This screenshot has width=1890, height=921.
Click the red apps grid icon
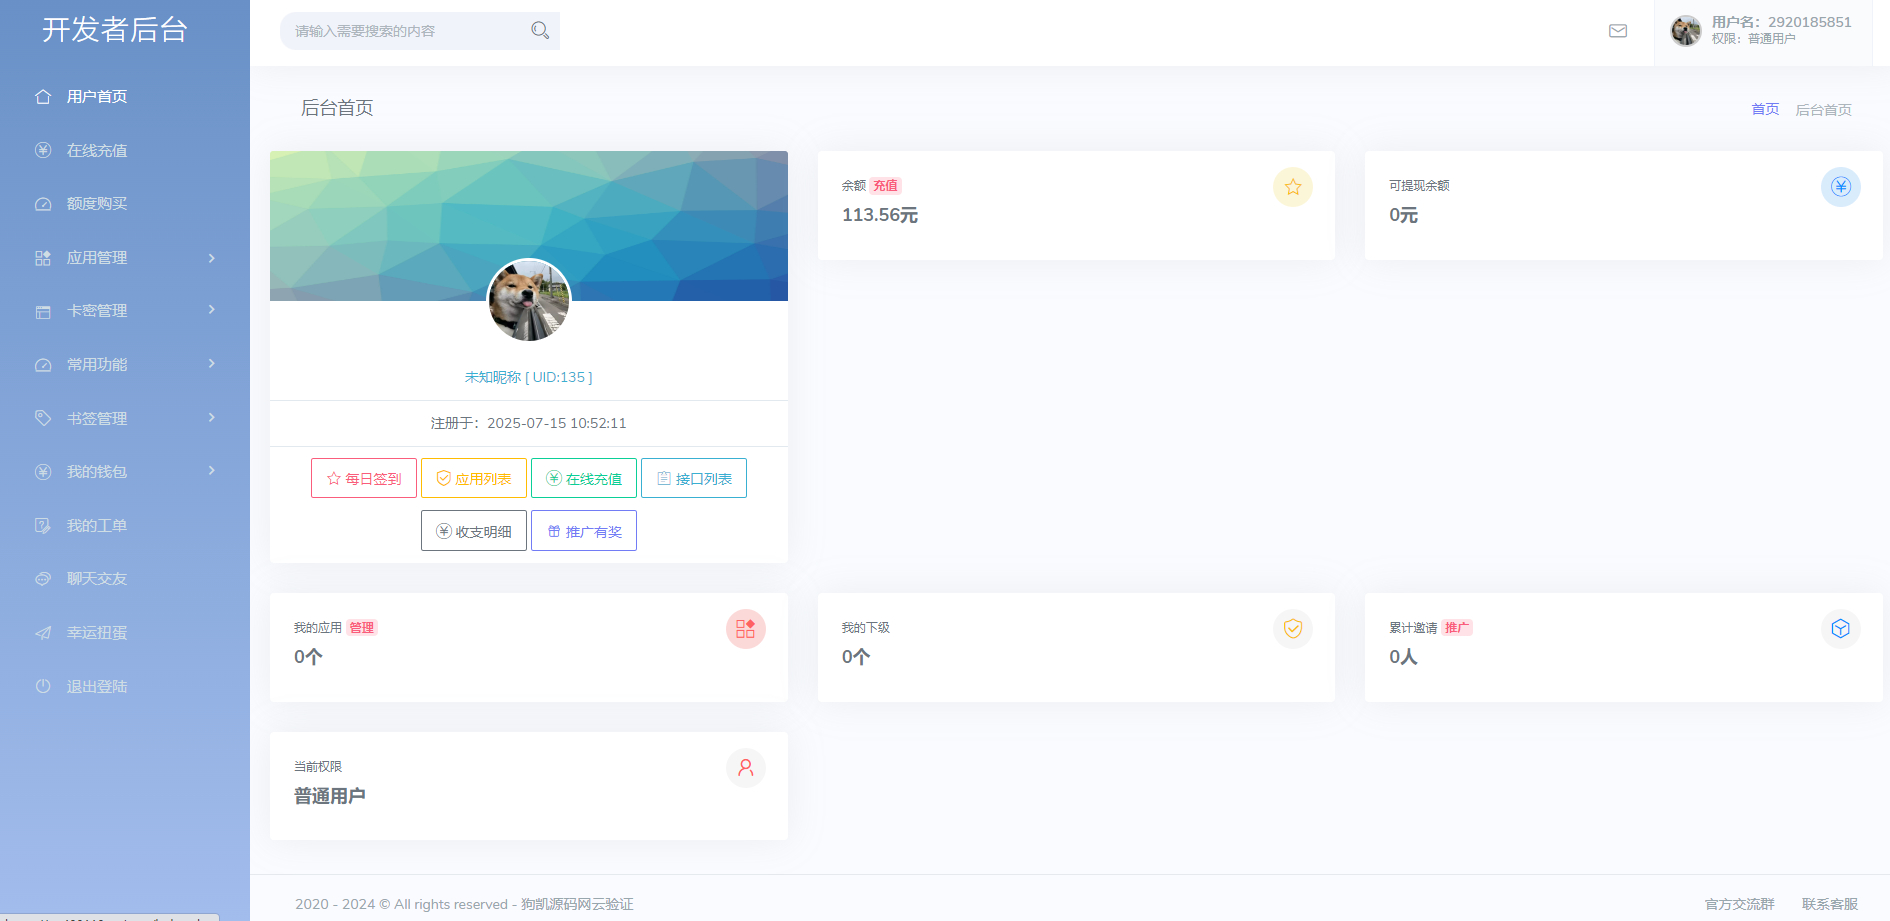745,629
